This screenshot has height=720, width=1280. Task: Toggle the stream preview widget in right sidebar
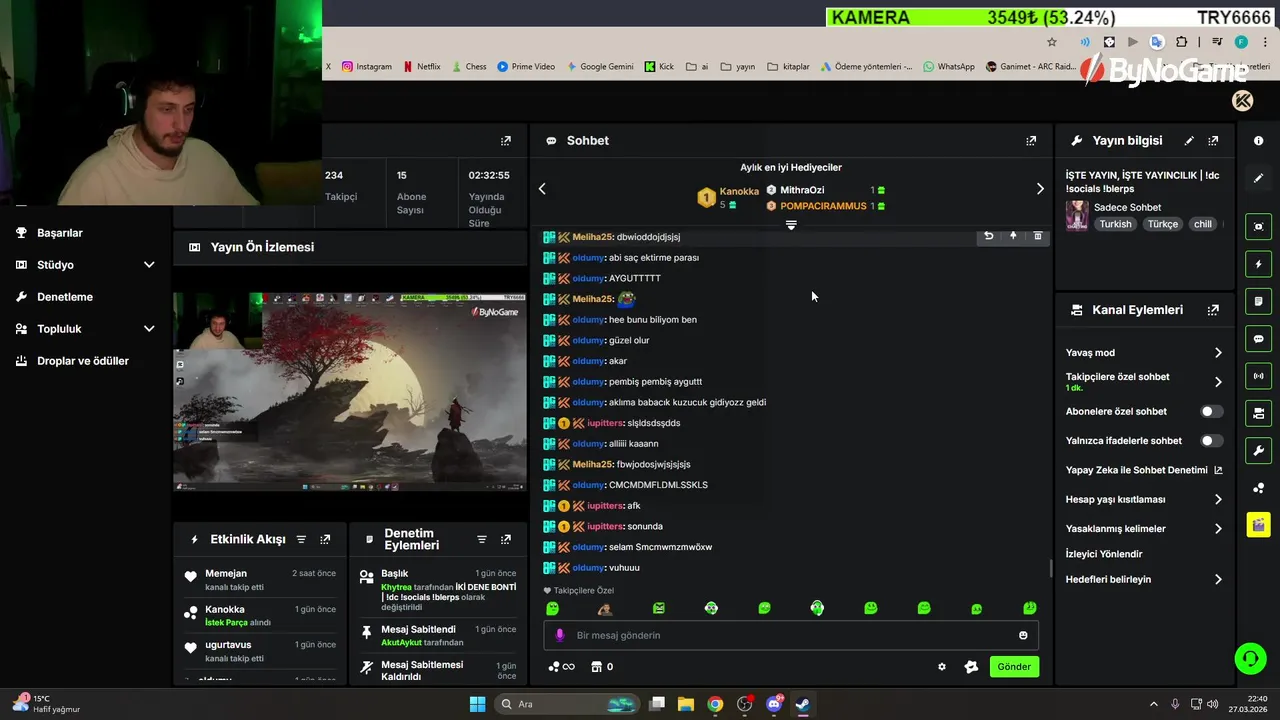1258,227
